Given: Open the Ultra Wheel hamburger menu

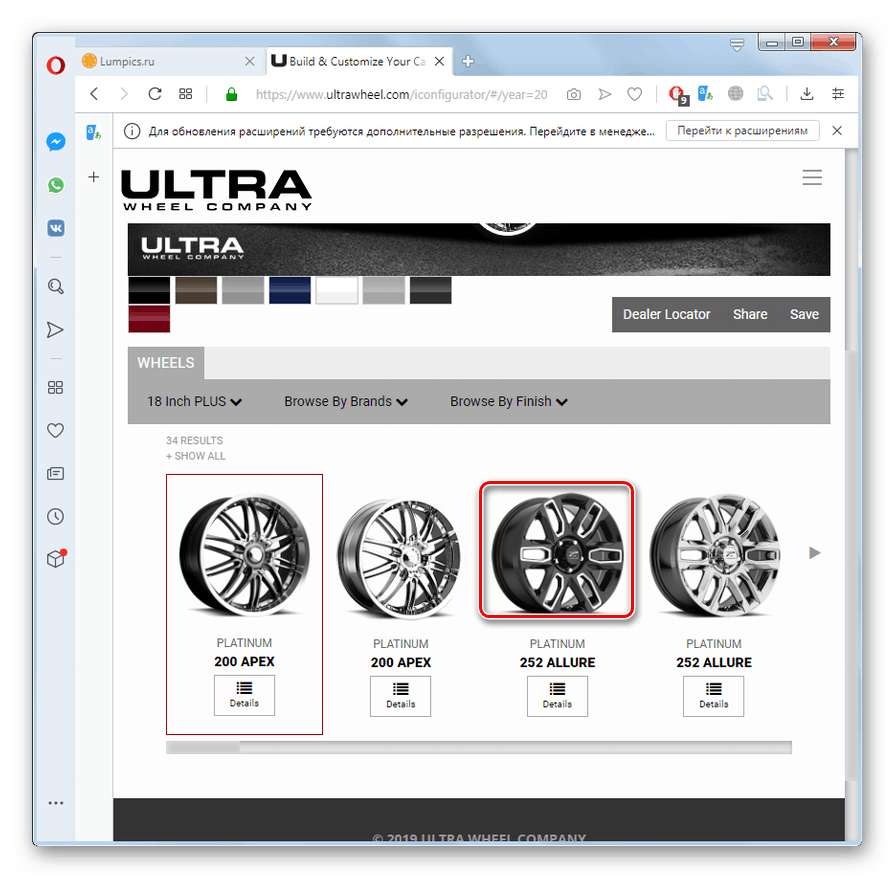Looking at the screenshot, I should (812, 177).
